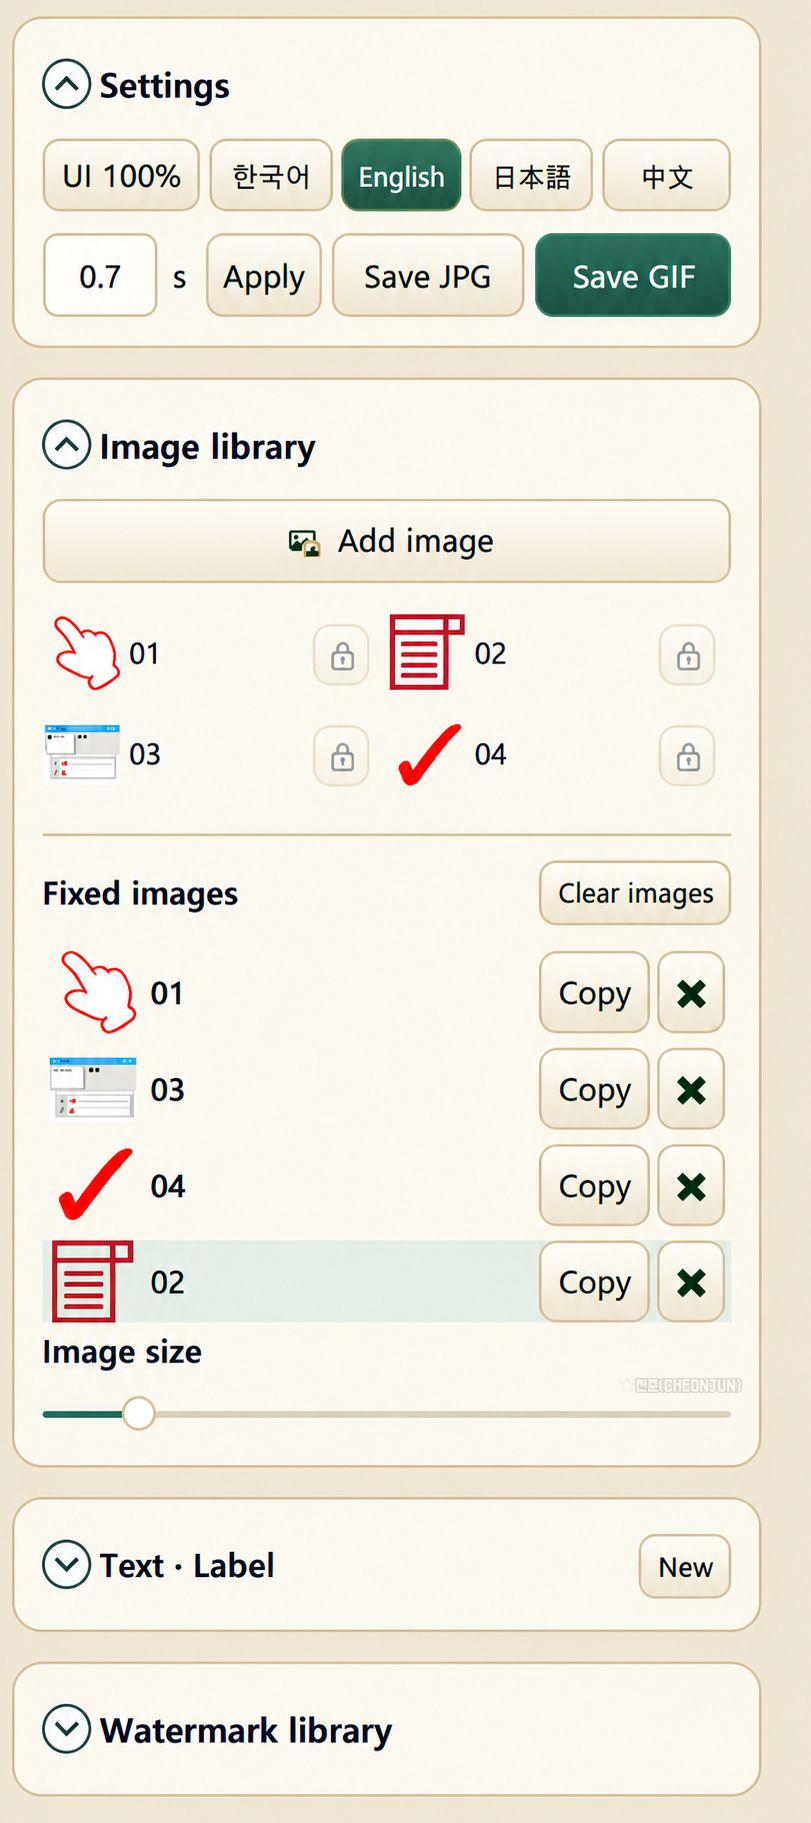Viewport: 811px width, 1823px height.
Task: Toggle the lock icon for image 01
Action: click(x=342, y=656)
